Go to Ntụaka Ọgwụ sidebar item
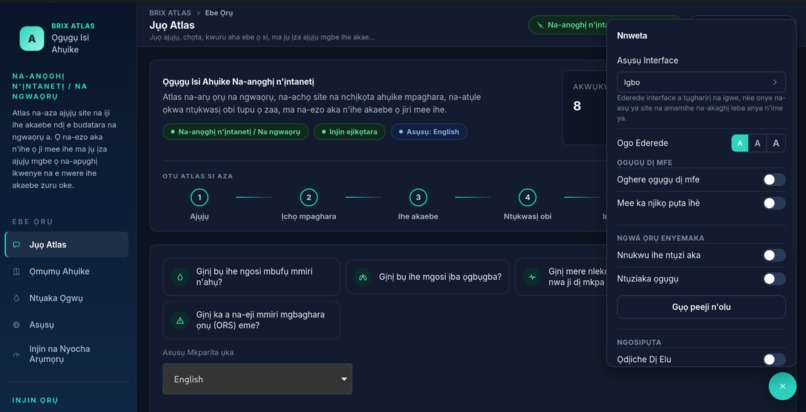 (66, 298)
